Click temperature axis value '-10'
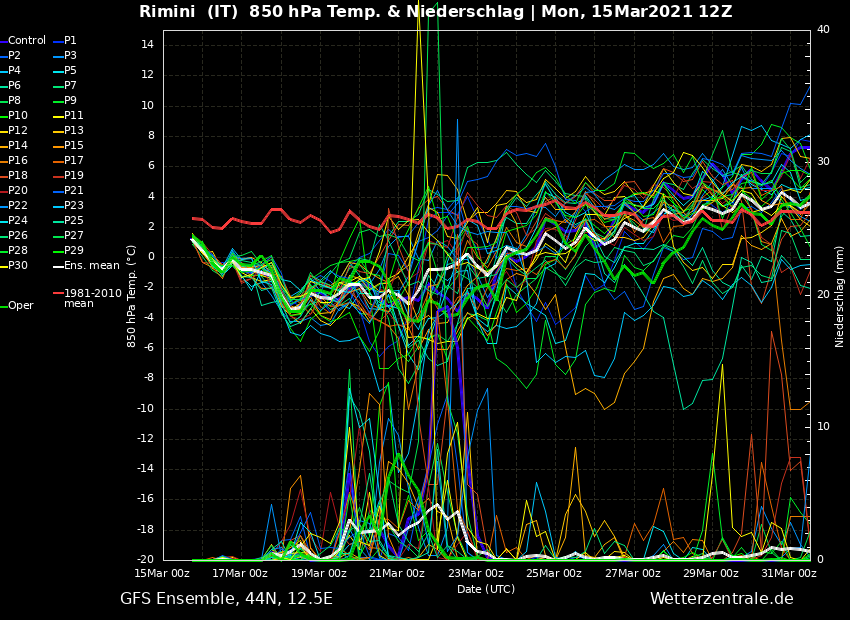Viewport: 850px width, 620px height. tap(145, 408)
